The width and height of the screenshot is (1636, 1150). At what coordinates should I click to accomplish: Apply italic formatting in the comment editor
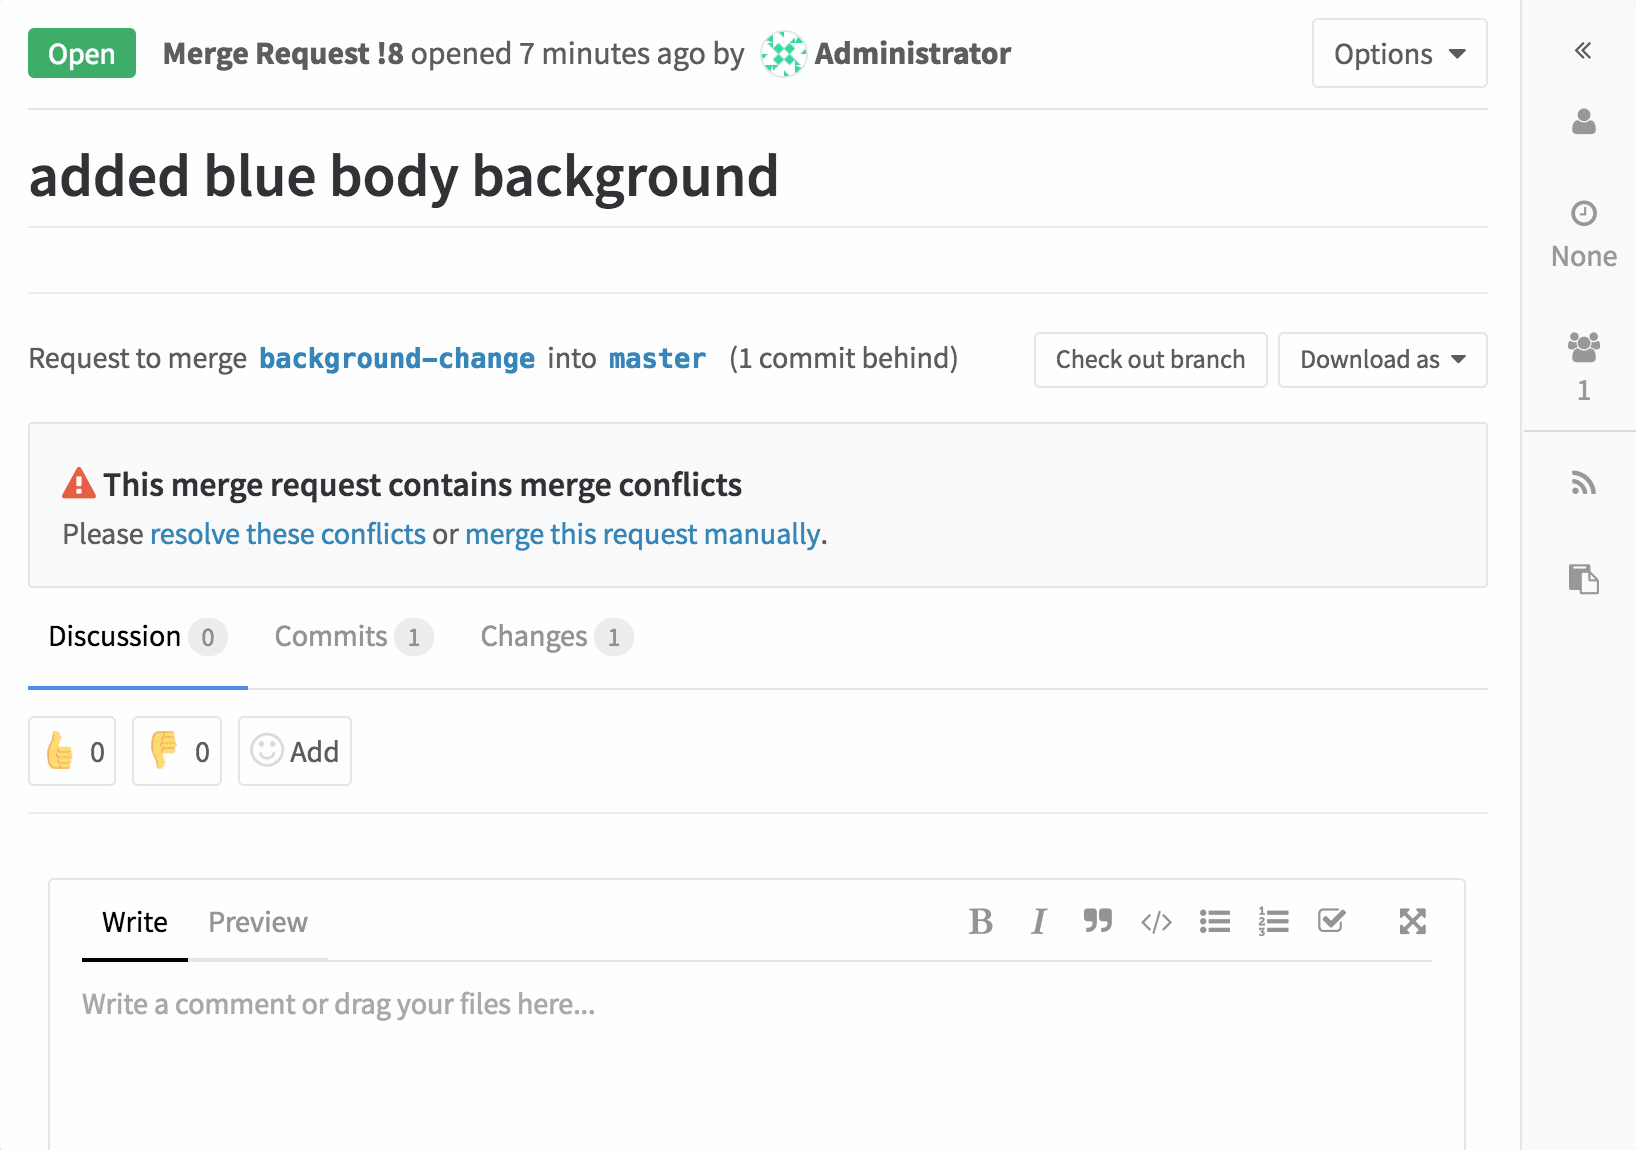(1039, 922)
